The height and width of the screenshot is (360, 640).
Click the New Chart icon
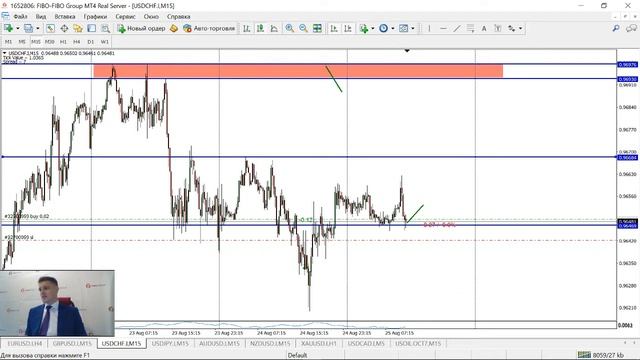(x=8, y=28)
